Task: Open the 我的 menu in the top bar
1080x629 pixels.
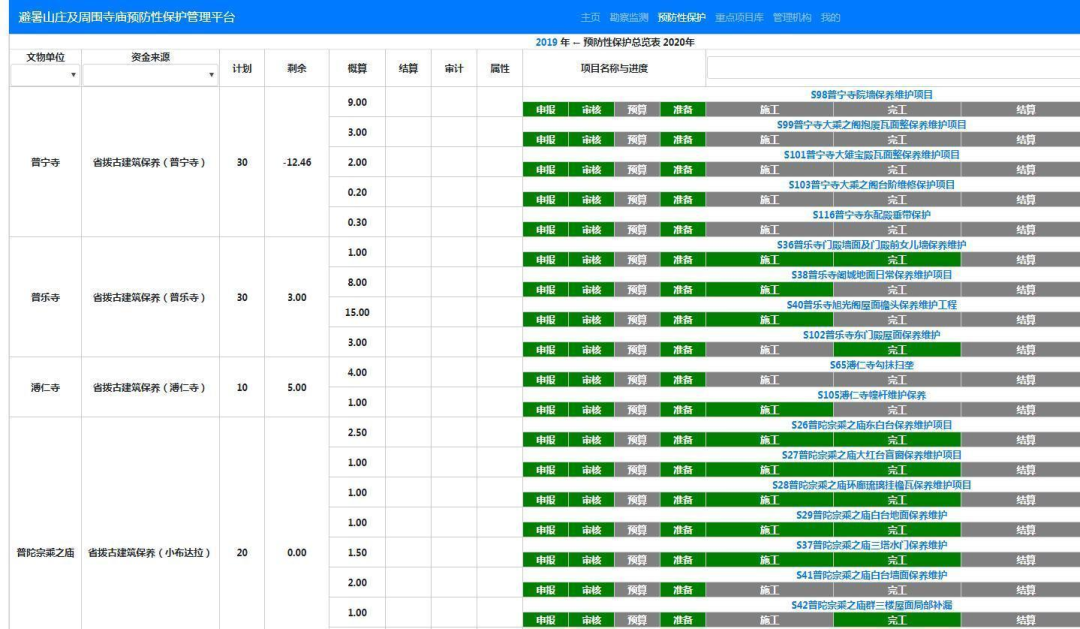Action: click(x=831, y=17)
